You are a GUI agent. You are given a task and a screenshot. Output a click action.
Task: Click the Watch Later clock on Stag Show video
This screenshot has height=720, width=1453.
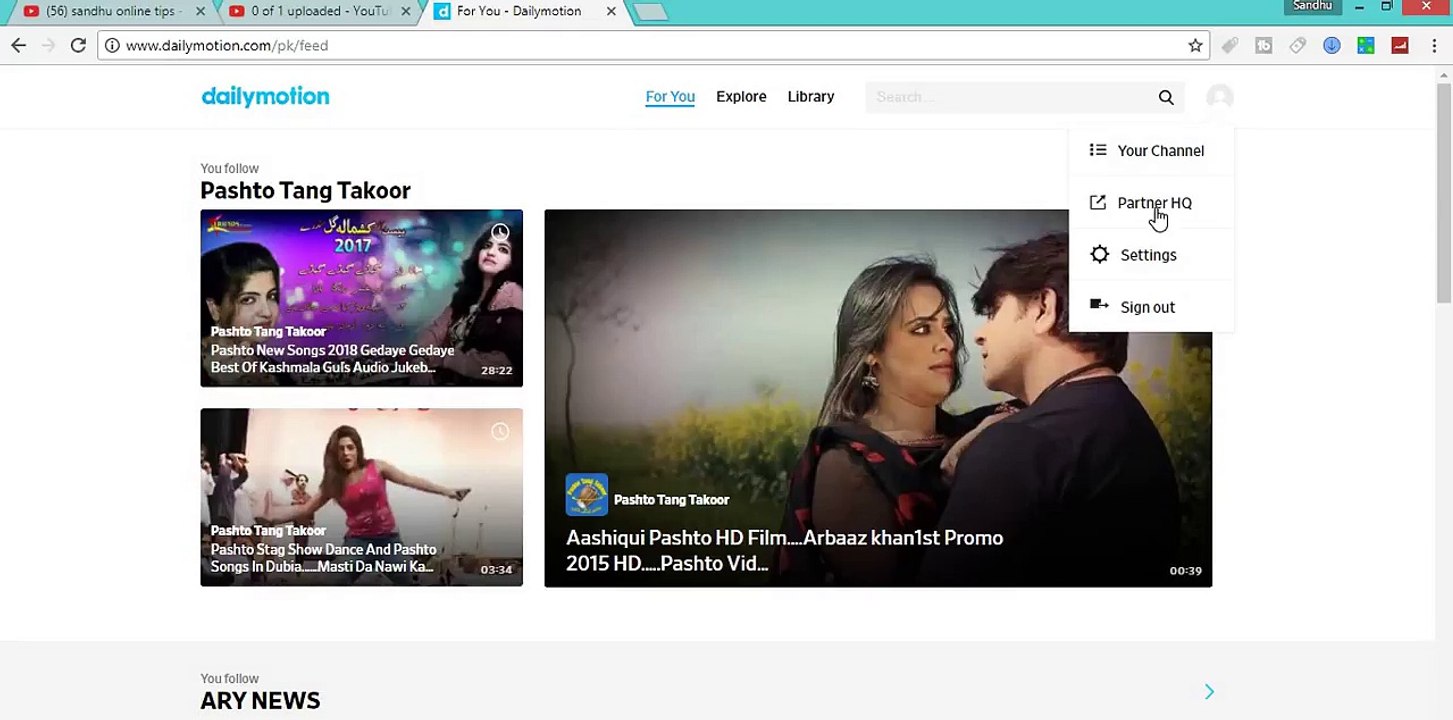pyautogui.click(x=500, y=432)
